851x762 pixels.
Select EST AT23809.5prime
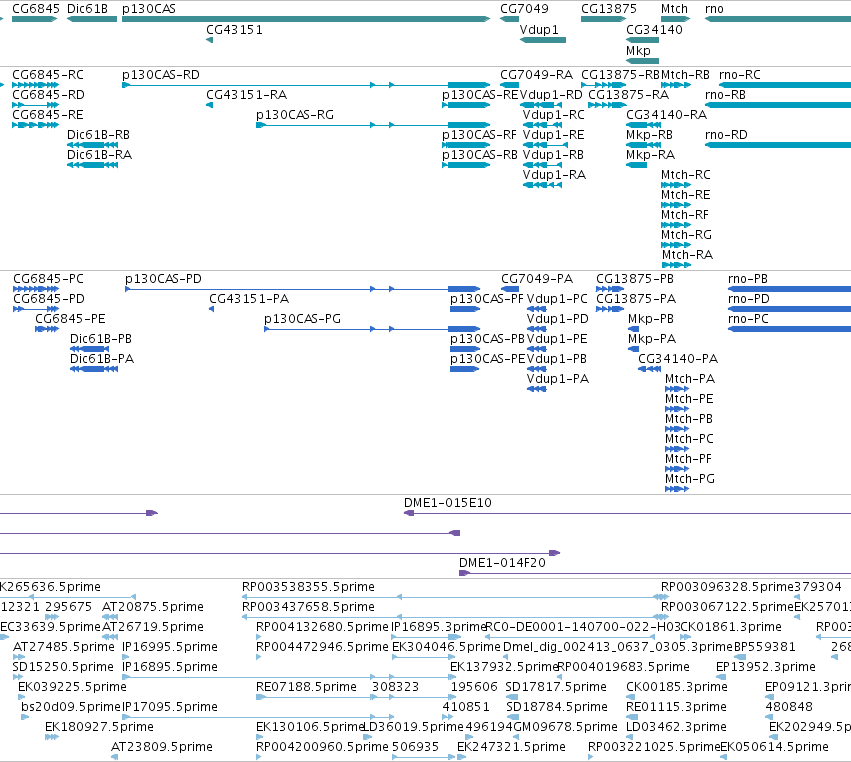(162, 747)
